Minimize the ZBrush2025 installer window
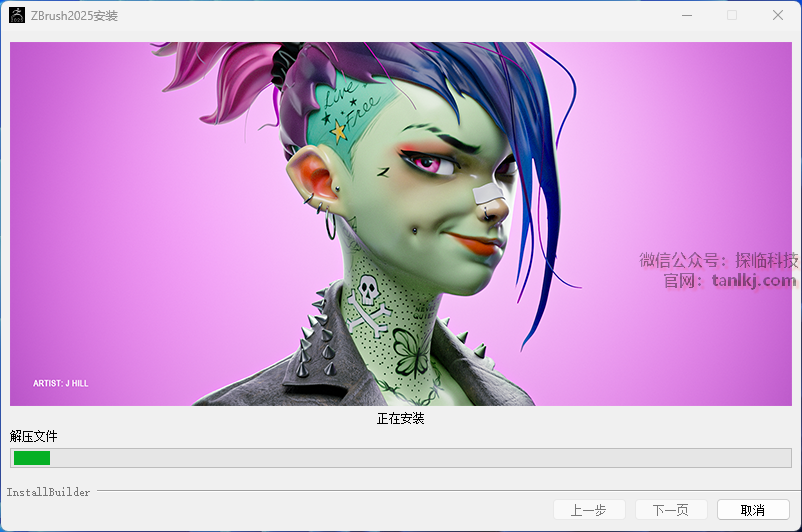 [686, 15]
